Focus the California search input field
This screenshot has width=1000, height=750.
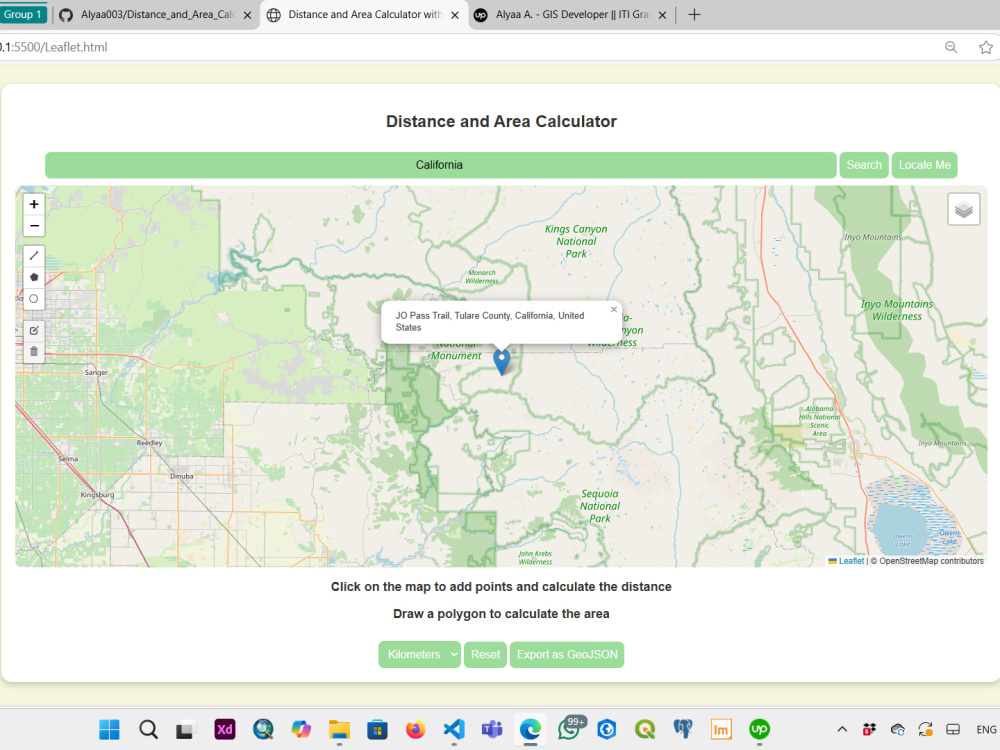[x=441, y=165]
